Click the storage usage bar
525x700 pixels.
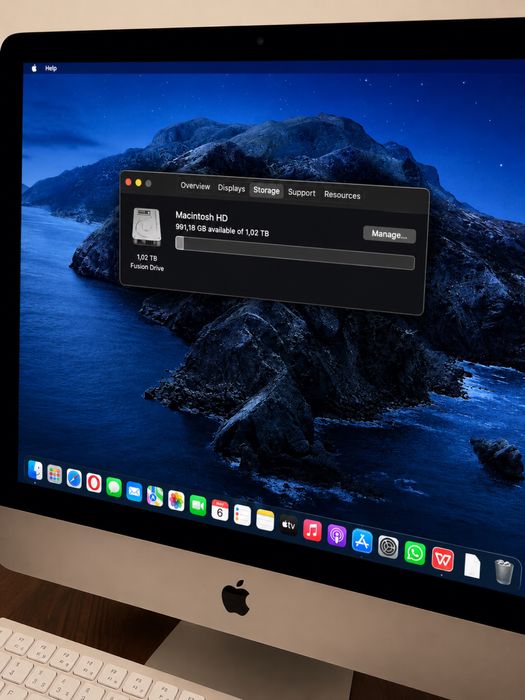(295, 253)
